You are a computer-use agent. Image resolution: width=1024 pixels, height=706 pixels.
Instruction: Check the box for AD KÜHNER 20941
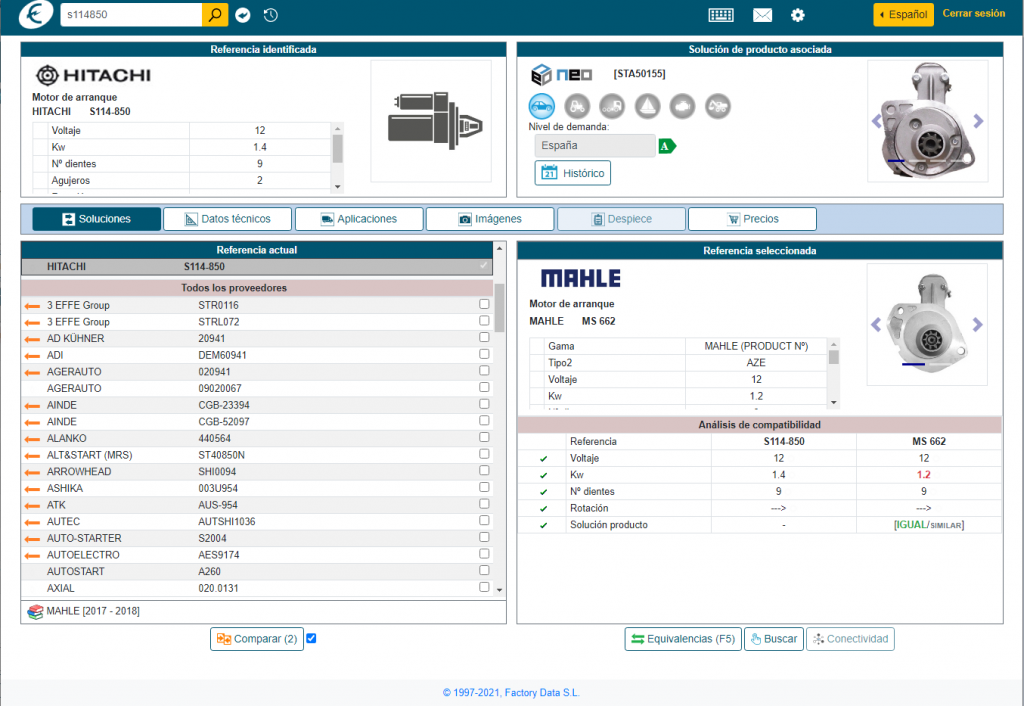(x=484, y=337)
